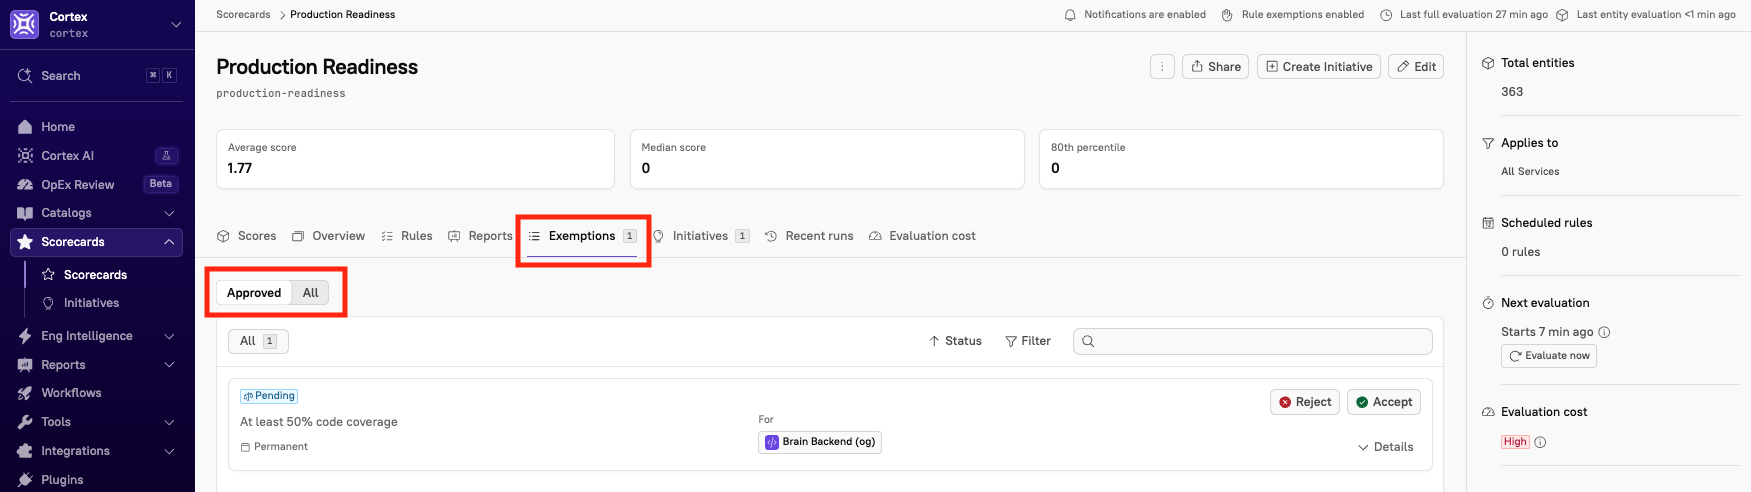
Task: Expand the Integrations section chevron
Action: (x=169, y=451)
